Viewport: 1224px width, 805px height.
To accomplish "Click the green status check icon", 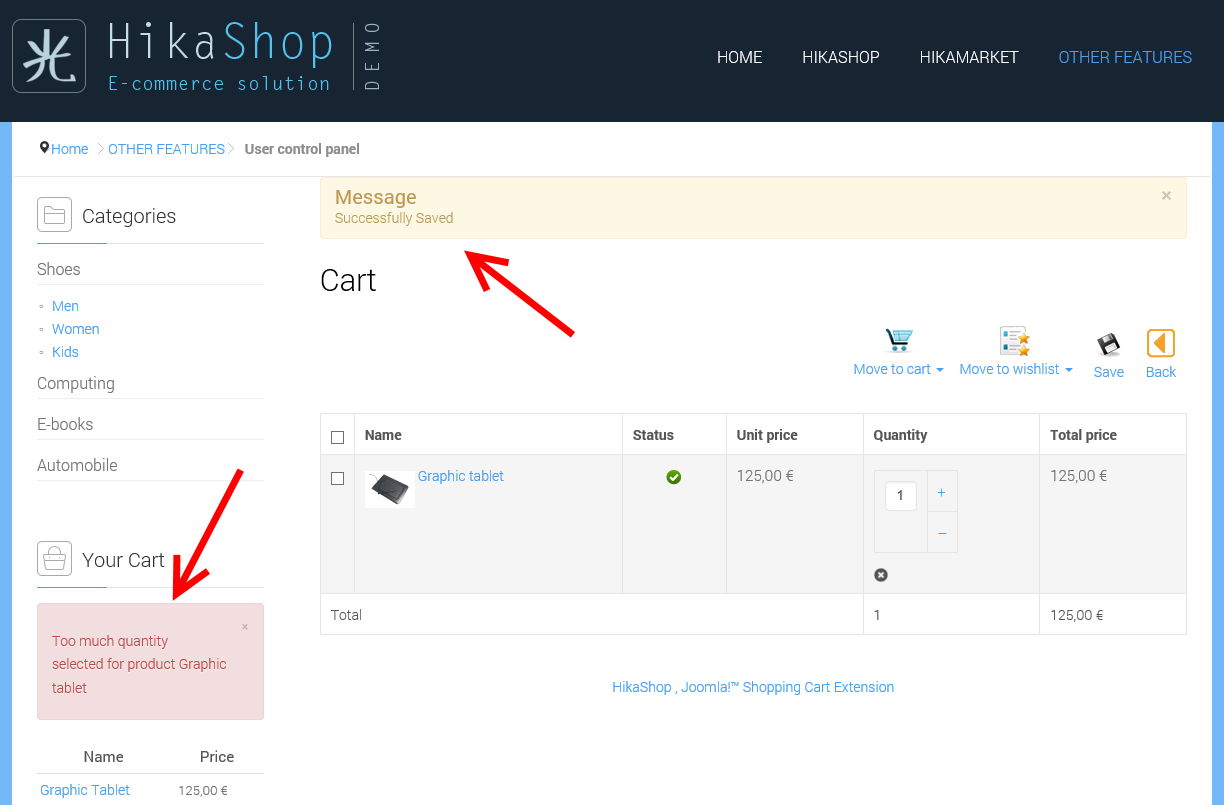I will pos(674,477).
